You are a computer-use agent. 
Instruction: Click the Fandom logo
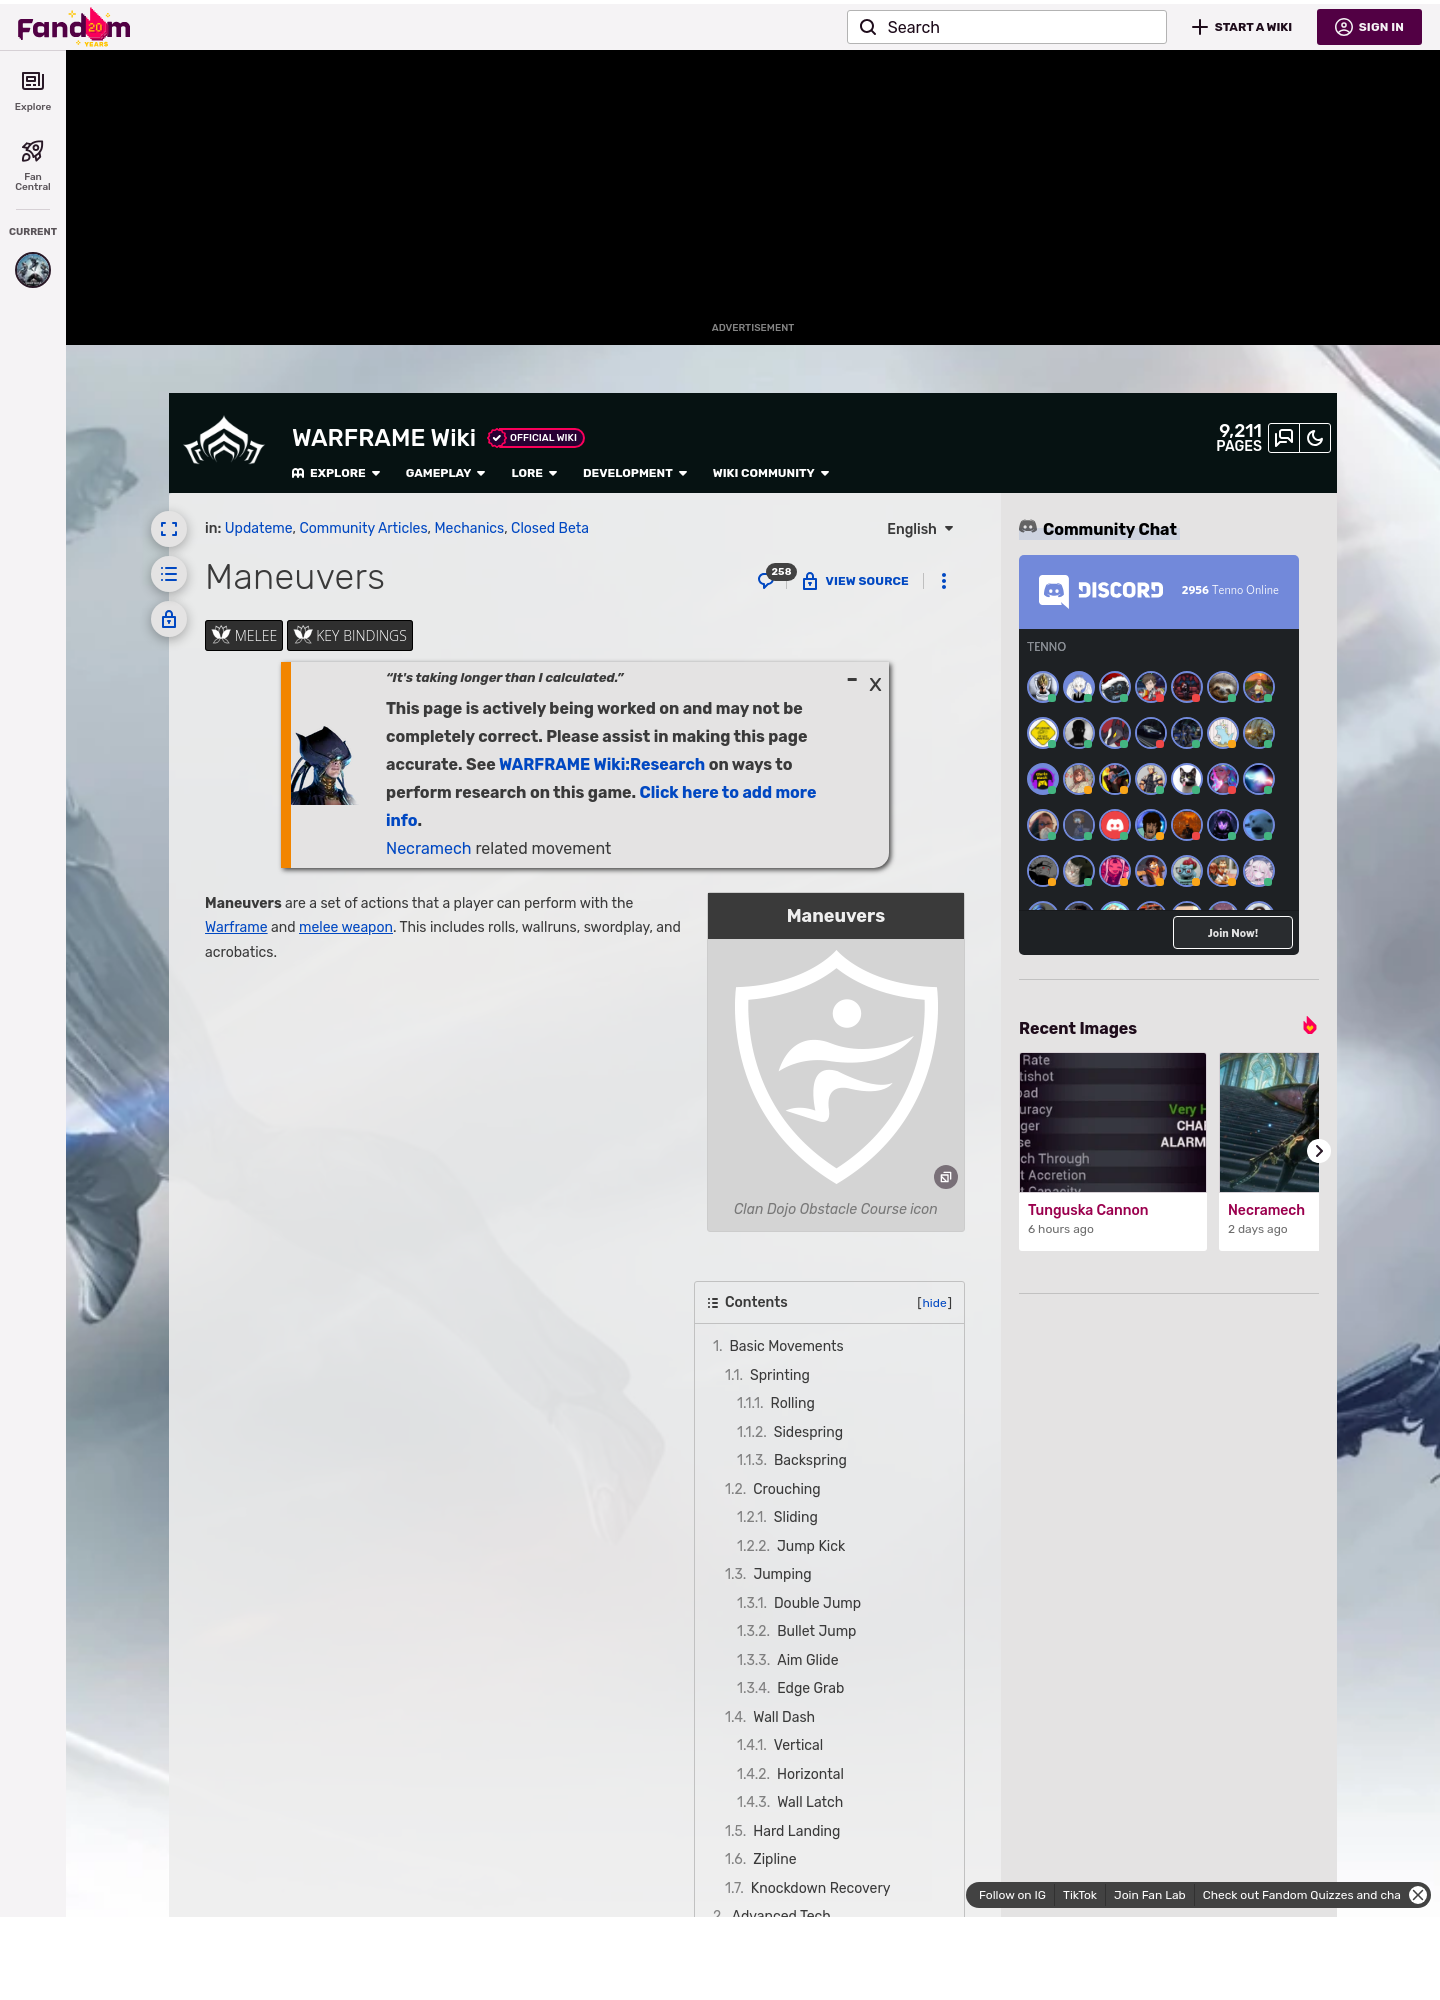point(74,27)
